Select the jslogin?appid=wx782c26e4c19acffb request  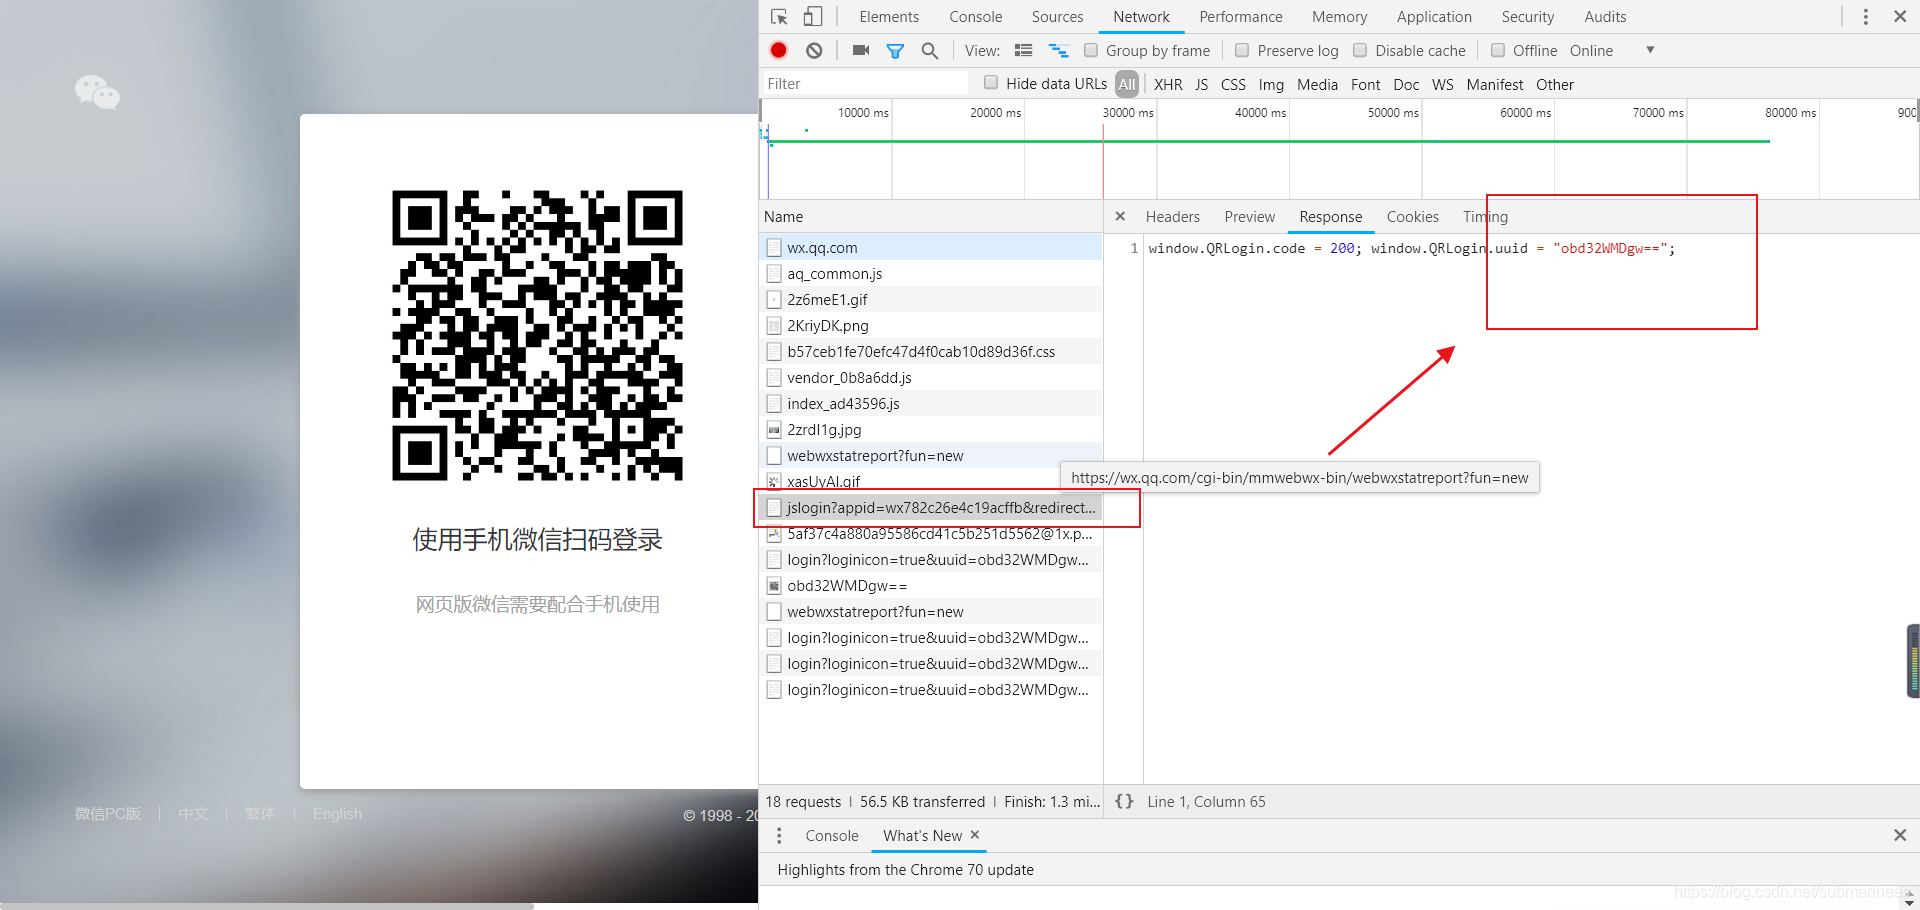pos(931,508)
